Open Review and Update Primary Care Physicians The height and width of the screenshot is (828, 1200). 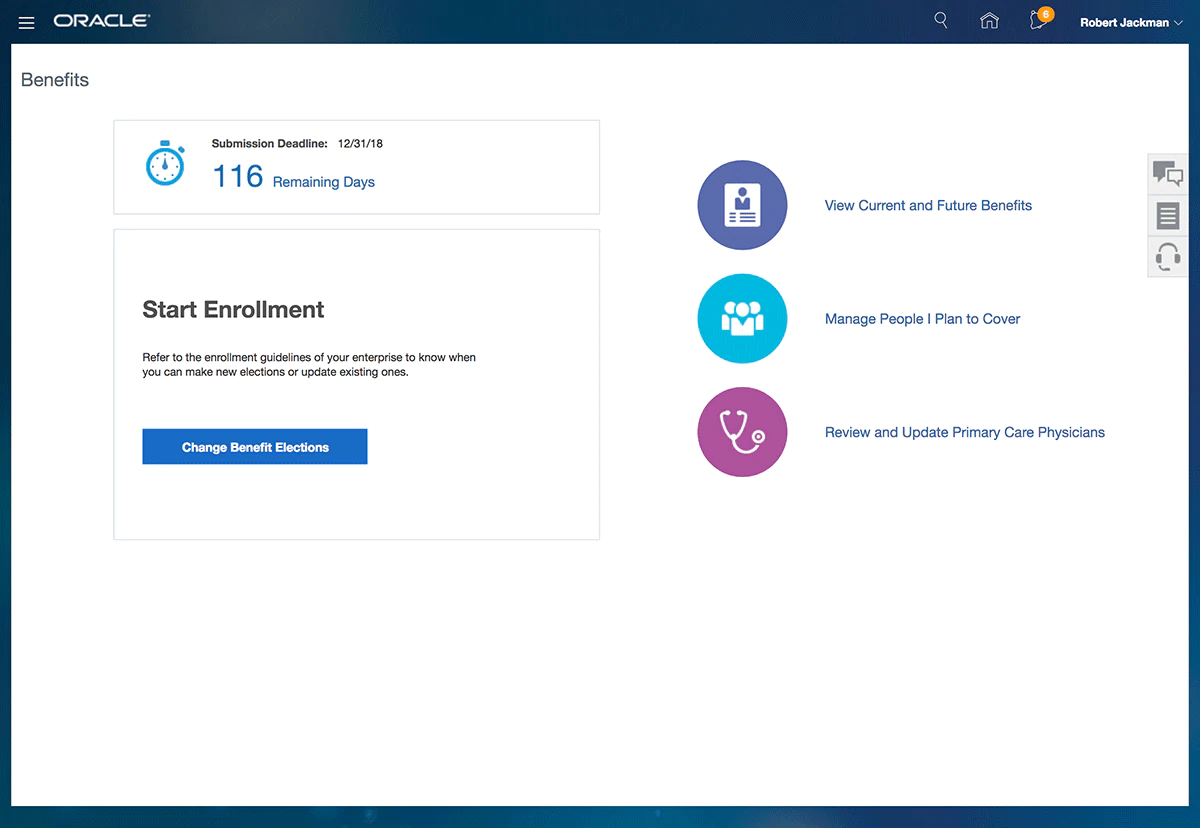pyautogui.click(x=964, y=433)
